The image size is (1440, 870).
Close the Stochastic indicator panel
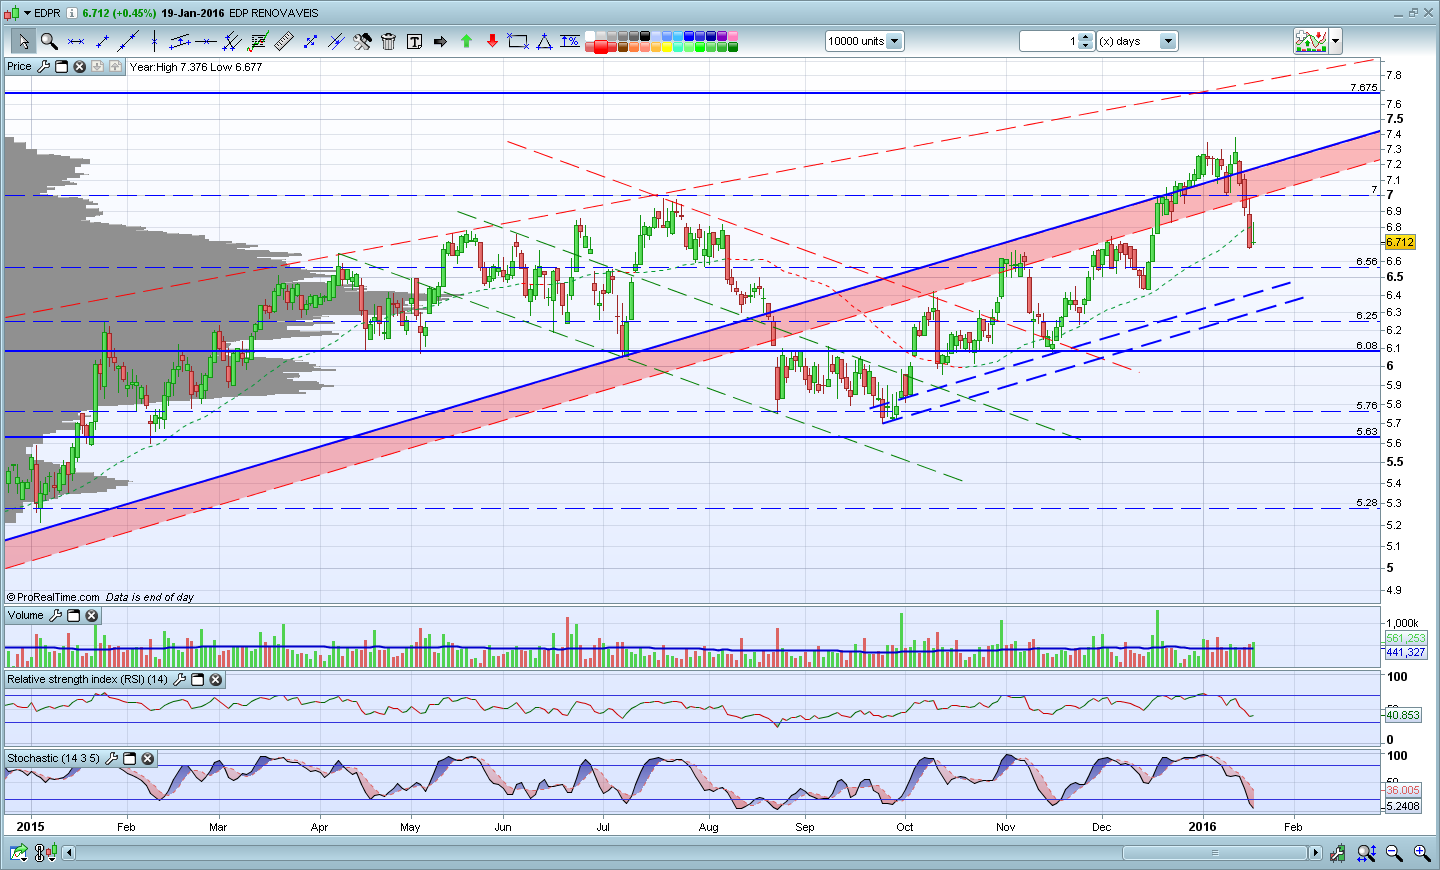click(147, 759)
